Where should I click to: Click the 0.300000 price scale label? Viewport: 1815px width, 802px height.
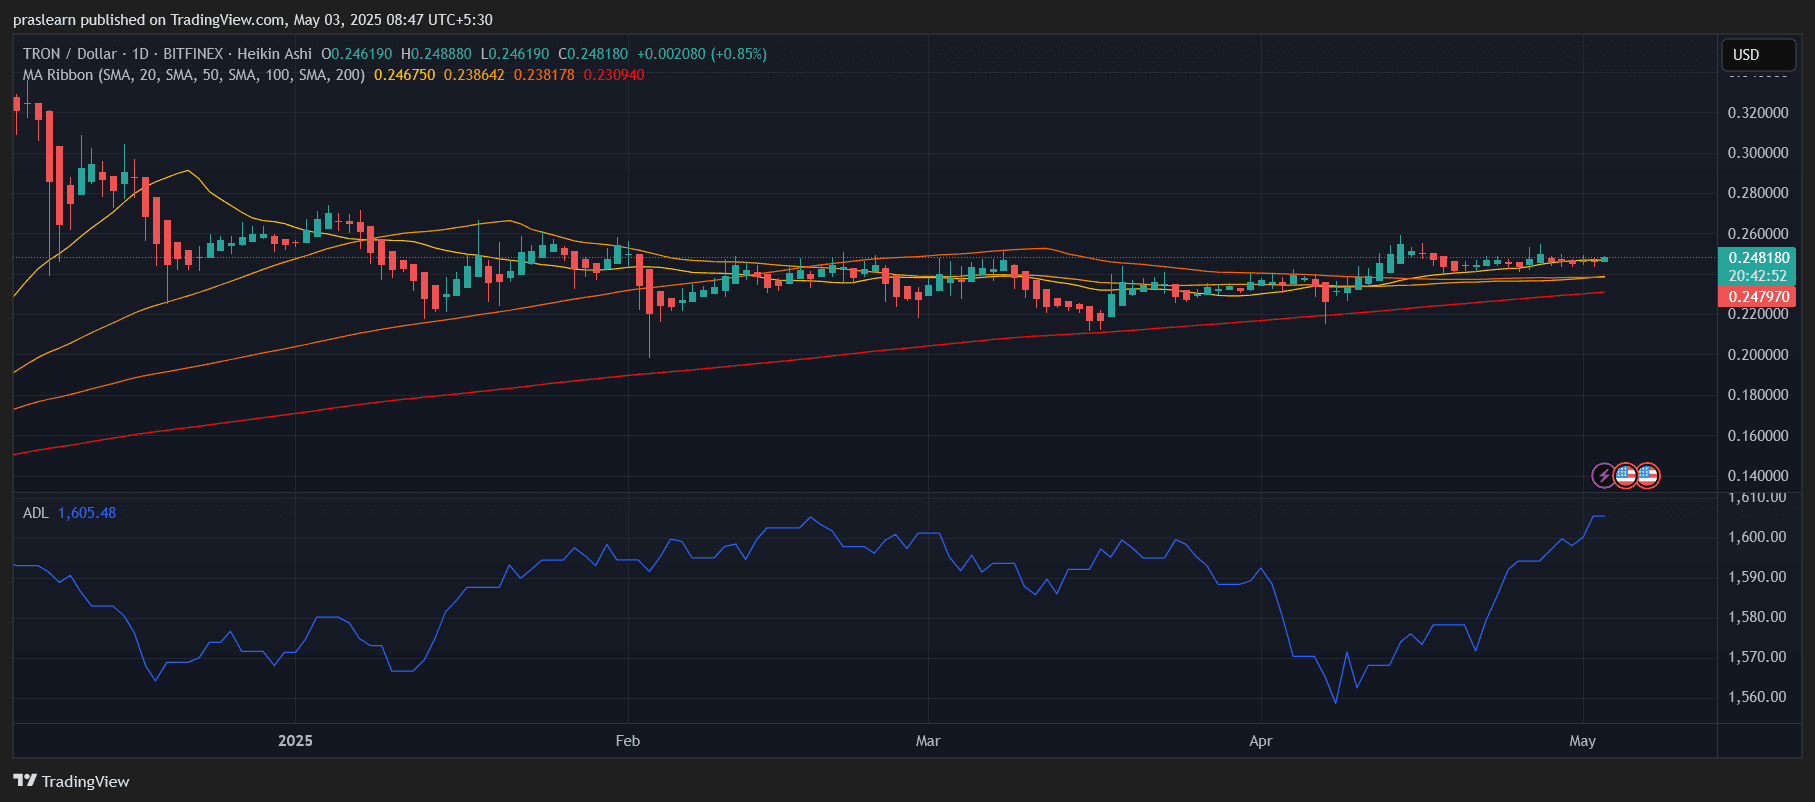(1757, 153)
